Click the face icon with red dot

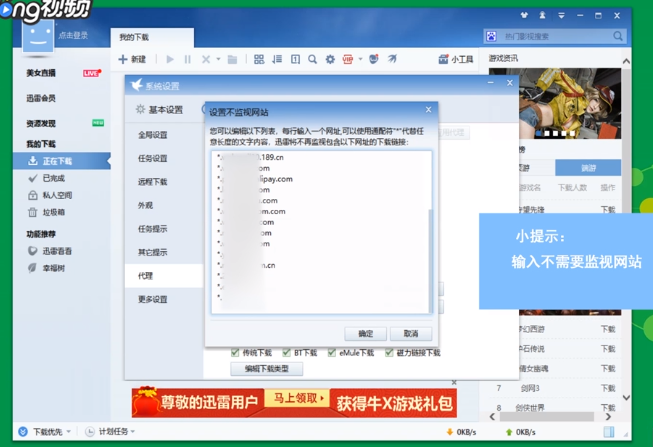[x=374, y=59]
